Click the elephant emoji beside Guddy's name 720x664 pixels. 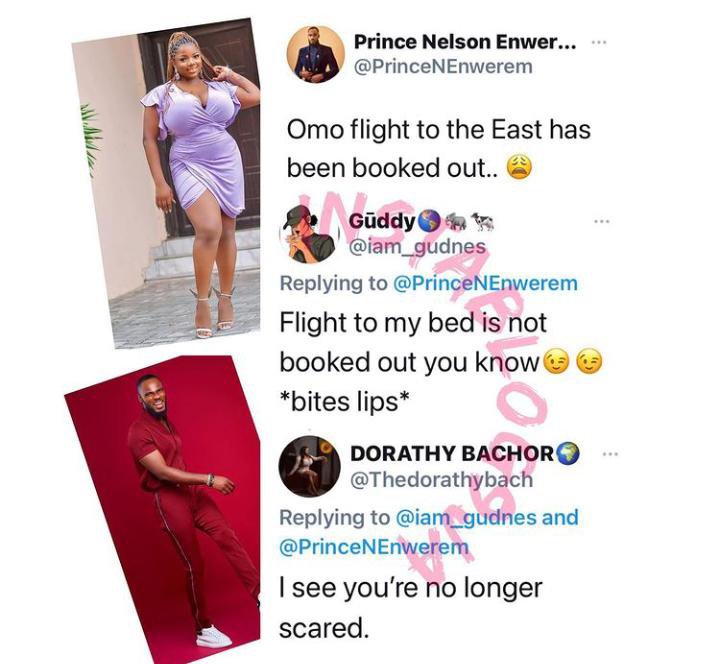click(456, 221)
